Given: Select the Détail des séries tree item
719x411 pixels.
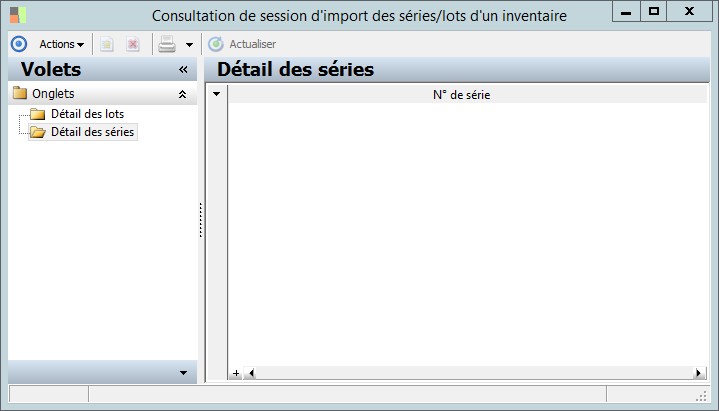Looking at the screenshot, I should (x=92, y=132).
